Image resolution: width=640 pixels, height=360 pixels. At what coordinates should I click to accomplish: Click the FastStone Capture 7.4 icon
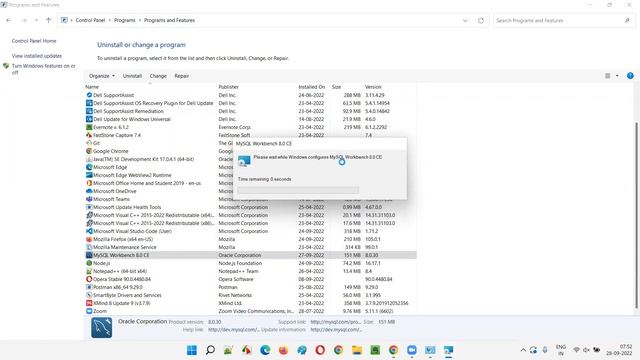pyautogui.click(x=89, y=135)
